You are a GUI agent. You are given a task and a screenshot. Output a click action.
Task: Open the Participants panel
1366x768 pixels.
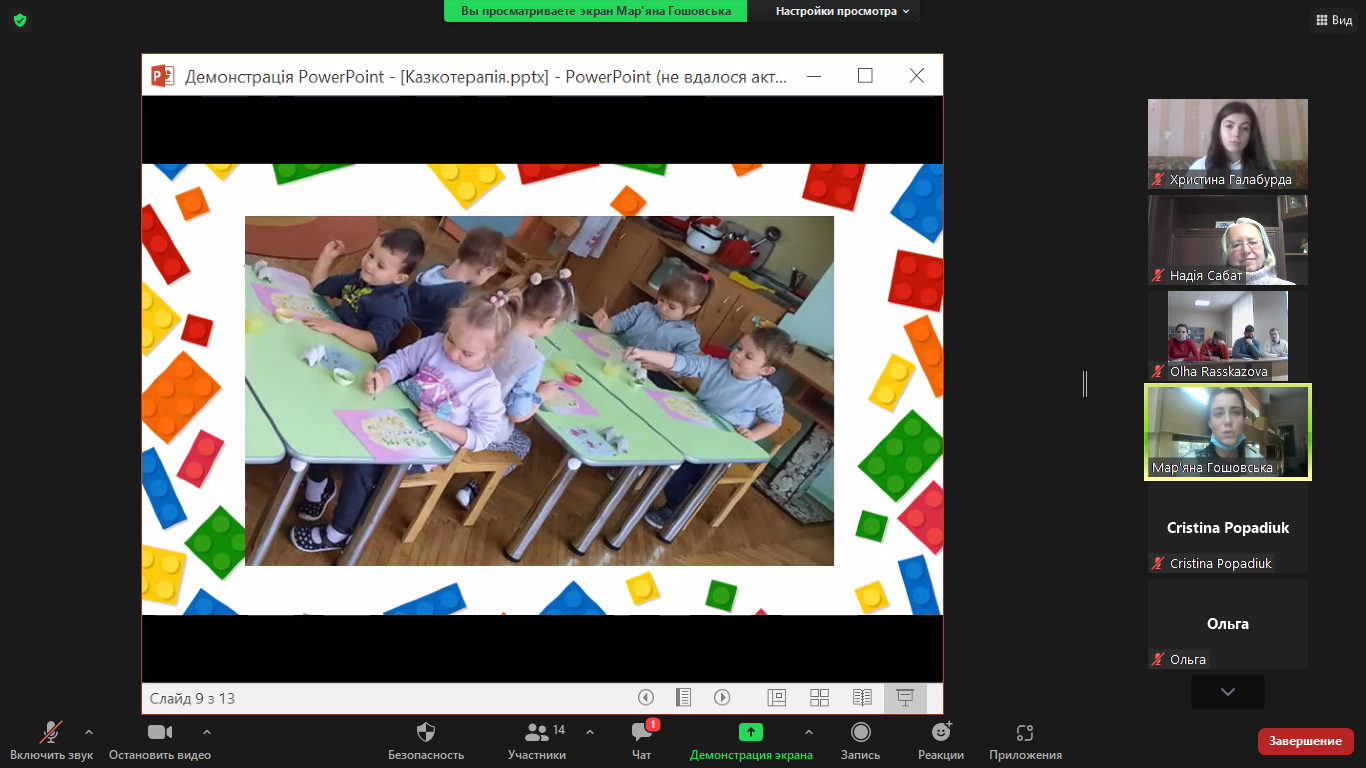pos(537,733)
